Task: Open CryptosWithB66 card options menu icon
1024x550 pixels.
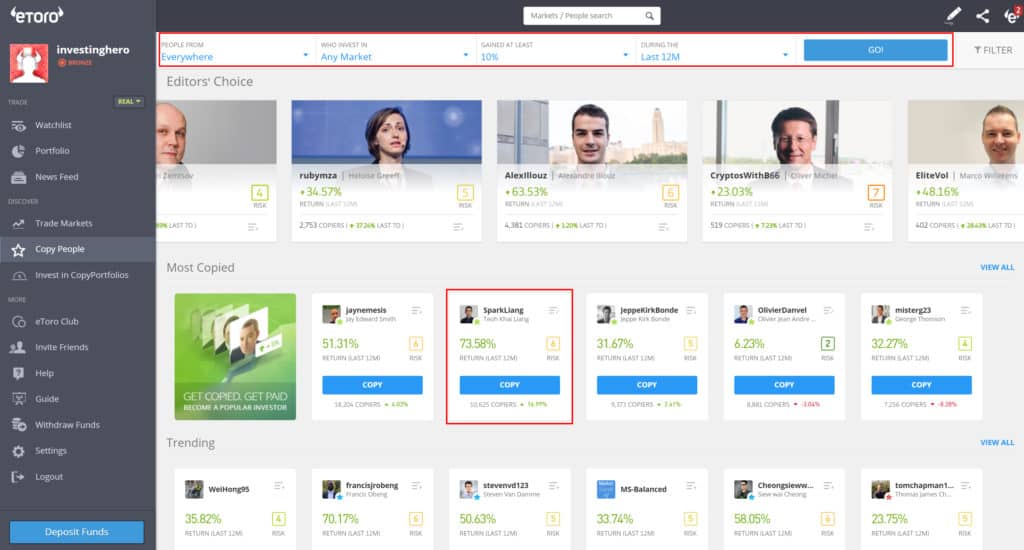Action: (869, 227)
